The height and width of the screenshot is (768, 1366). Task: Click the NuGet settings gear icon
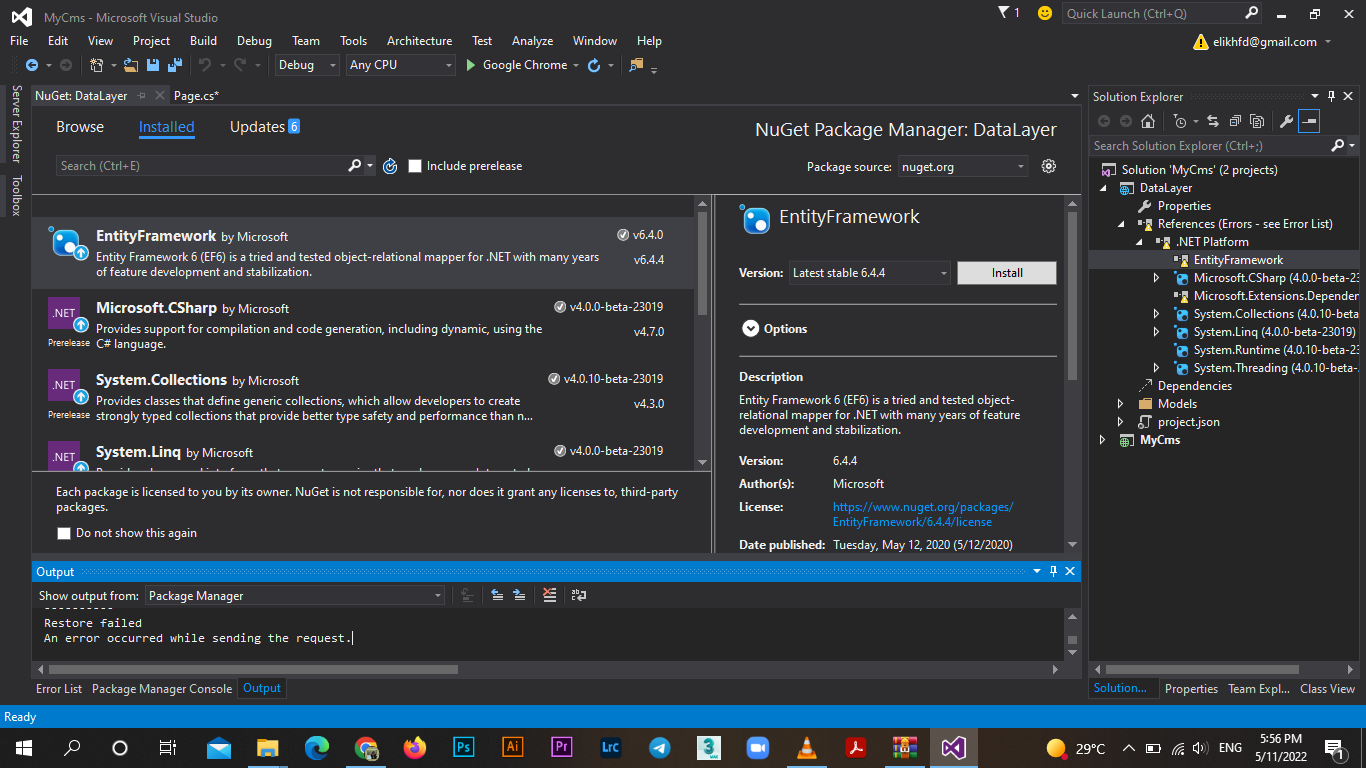pyautogui.click(x=1048, y=166)
